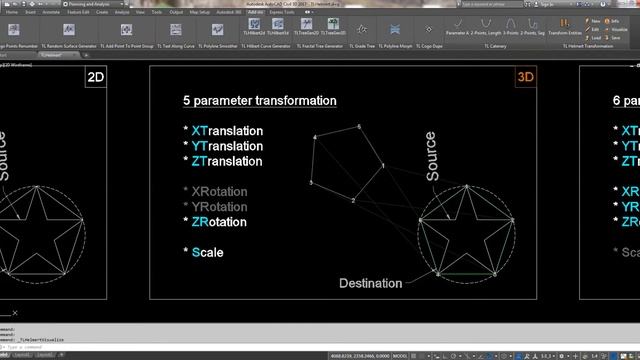The height and width of the screenshot is (360, 640).
Task: Open the annotation scale dropdown arrow
Action: [x=554, y=356]
